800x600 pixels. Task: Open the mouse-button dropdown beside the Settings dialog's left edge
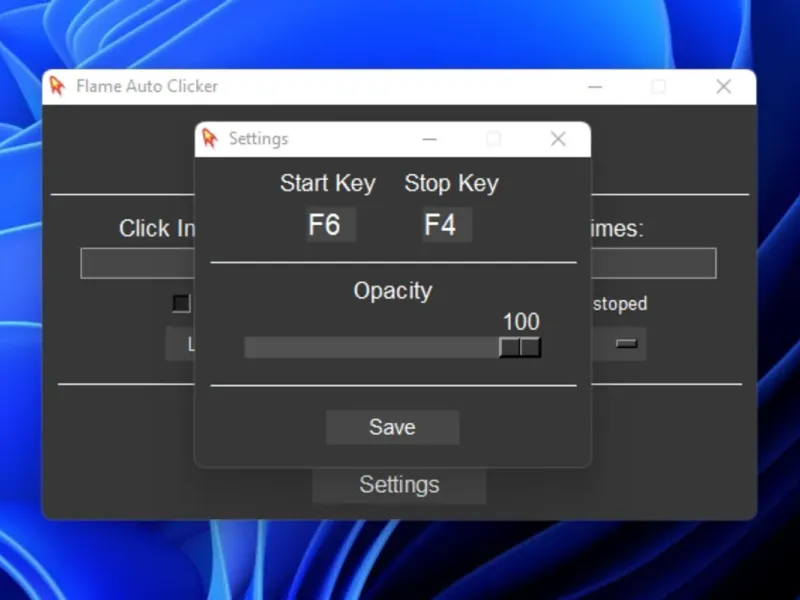coord(180,344)
